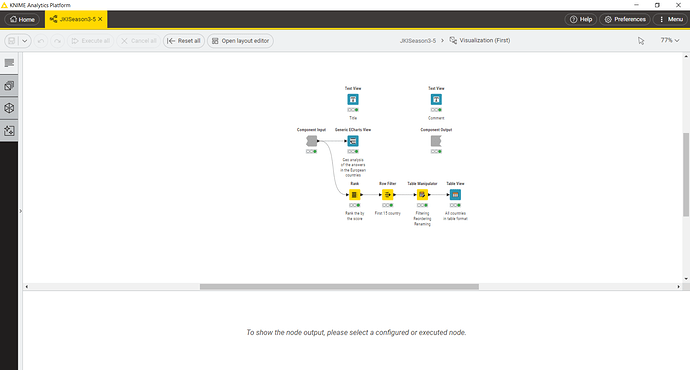Go to the Home tab
This screenshot has width=690, height=370.
pos(22,19)
